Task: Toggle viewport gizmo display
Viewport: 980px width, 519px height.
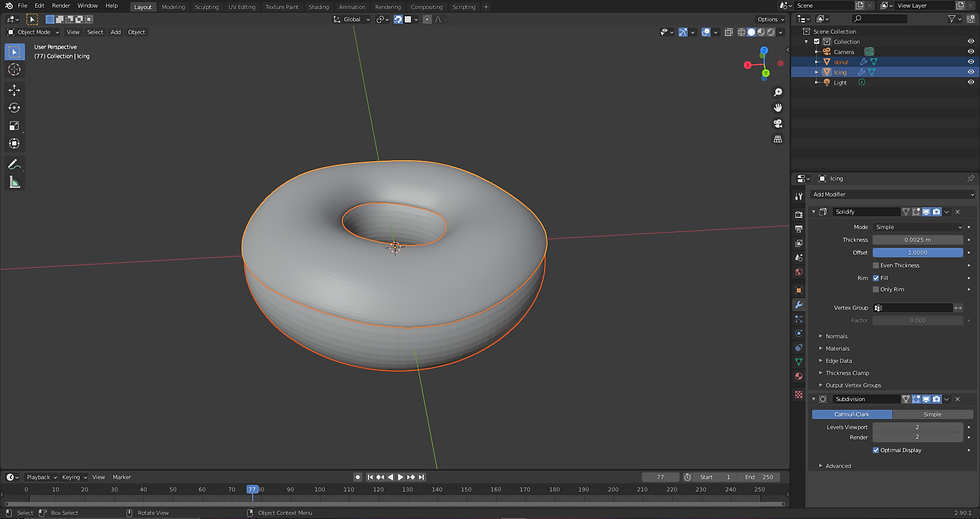Action: (x=683, y=32)
